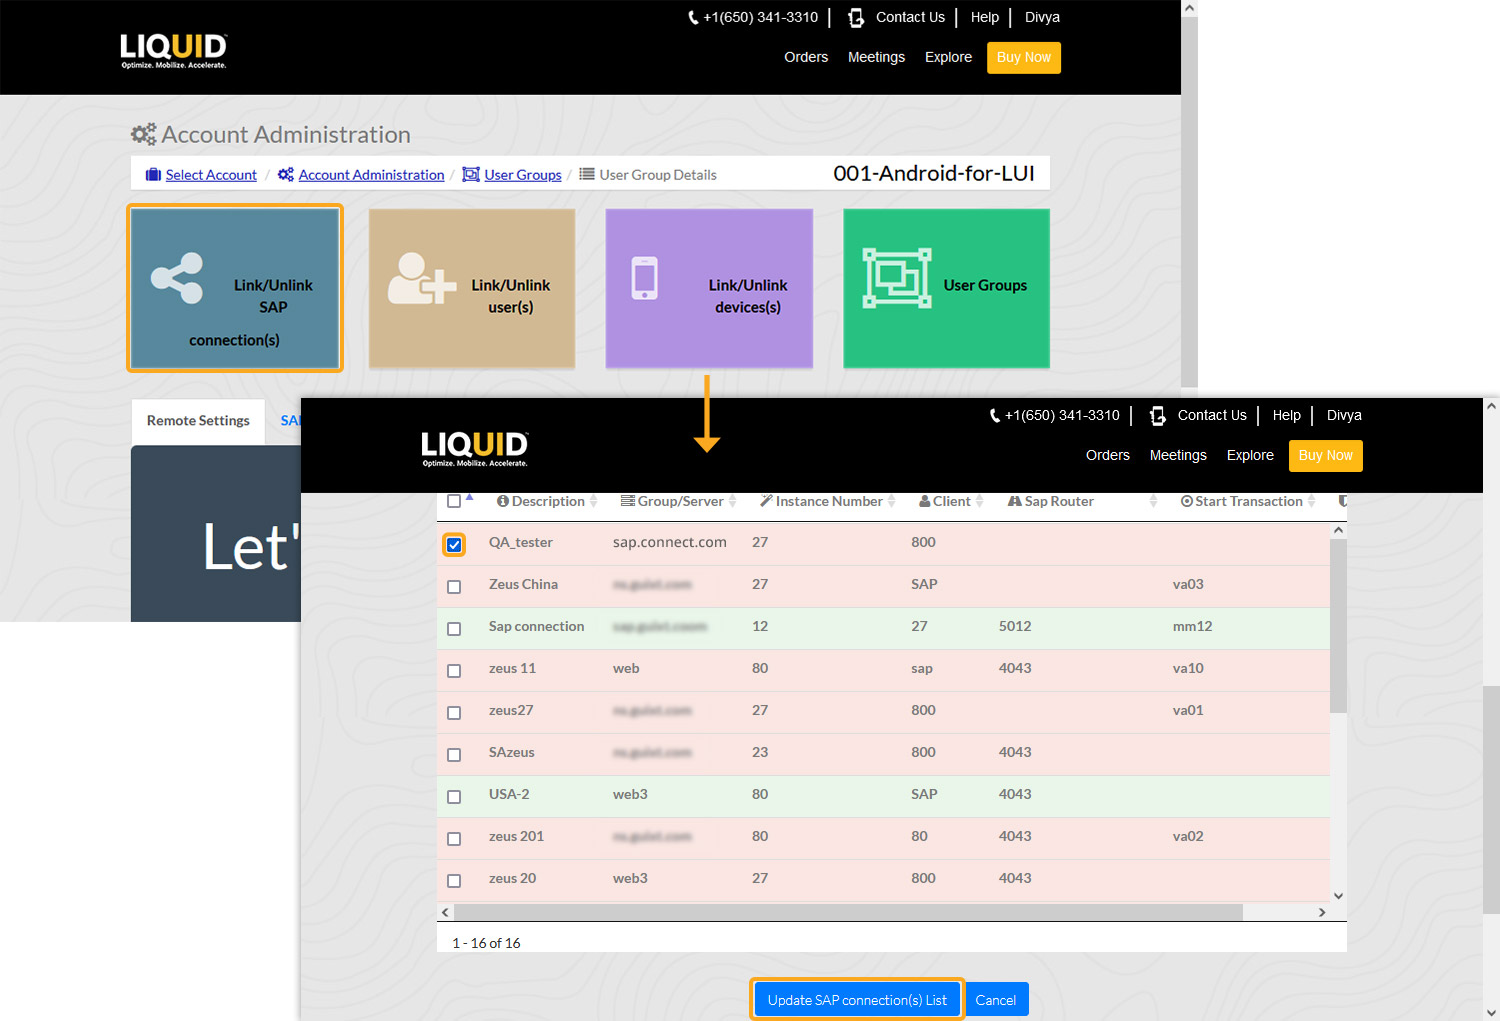Click Help link on SAP connections page header
Image resolution: width=1500 pixels, height=1021 pixels.
click(1287, 415)
